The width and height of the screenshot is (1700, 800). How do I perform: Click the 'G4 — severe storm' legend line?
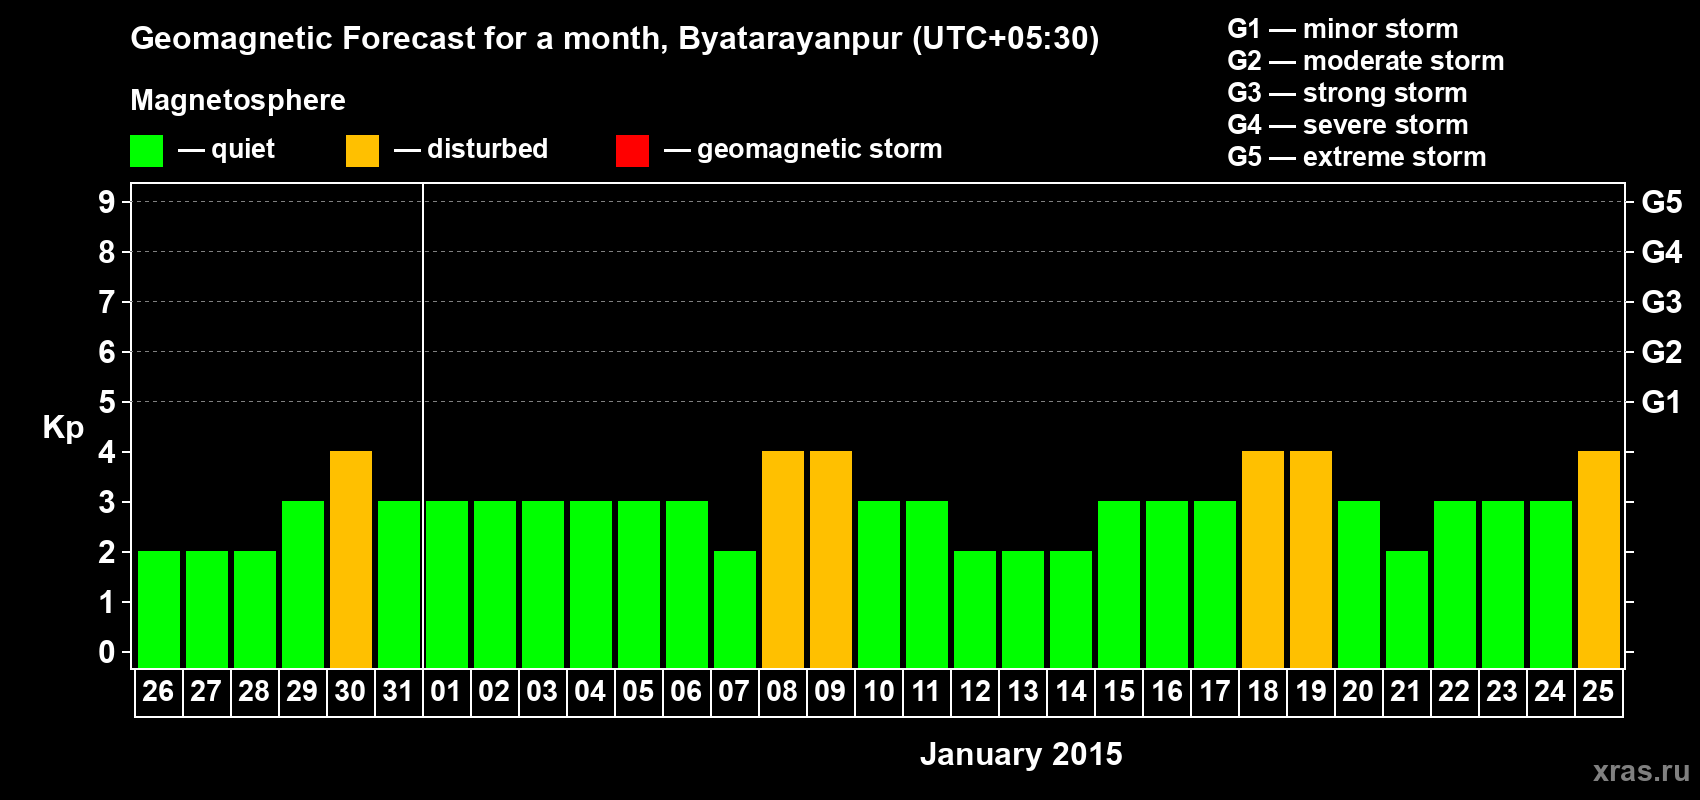click(x=1348, y=125)
